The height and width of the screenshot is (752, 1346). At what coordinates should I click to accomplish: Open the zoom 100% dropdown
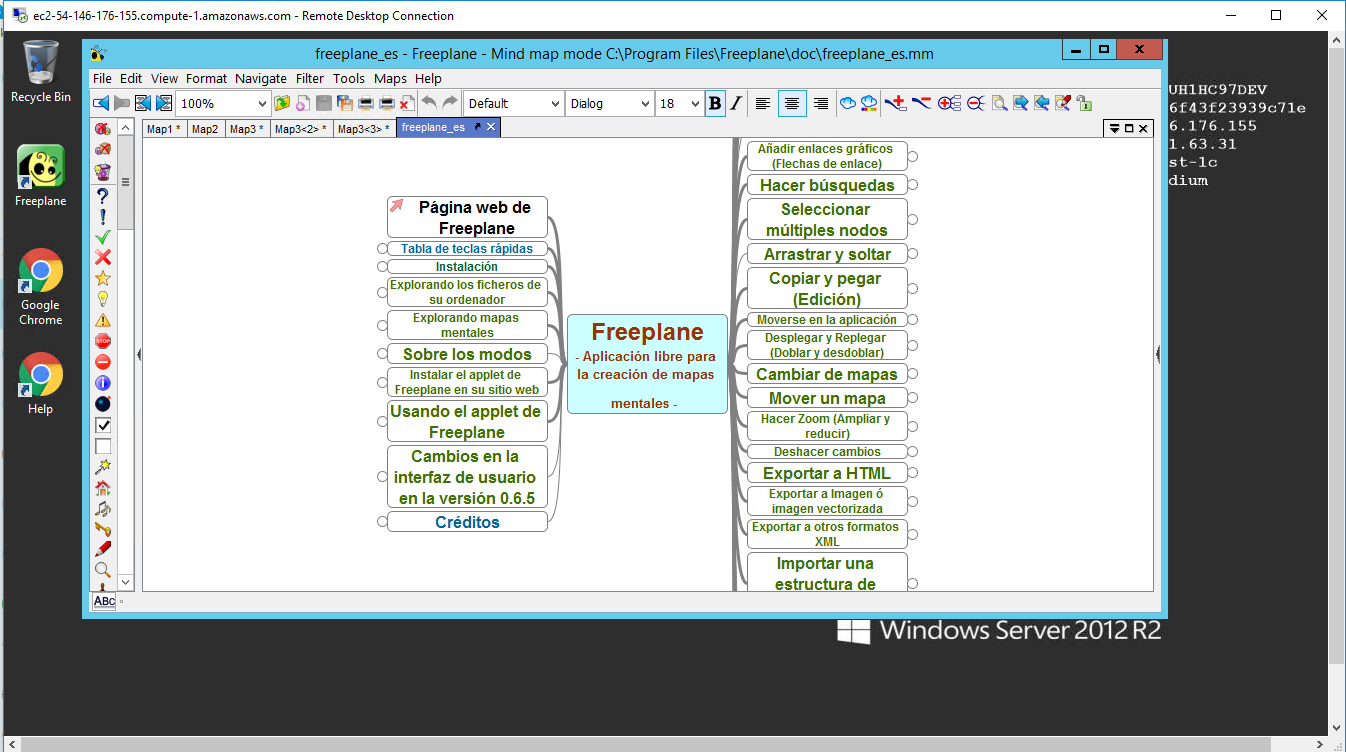point(263,103)
